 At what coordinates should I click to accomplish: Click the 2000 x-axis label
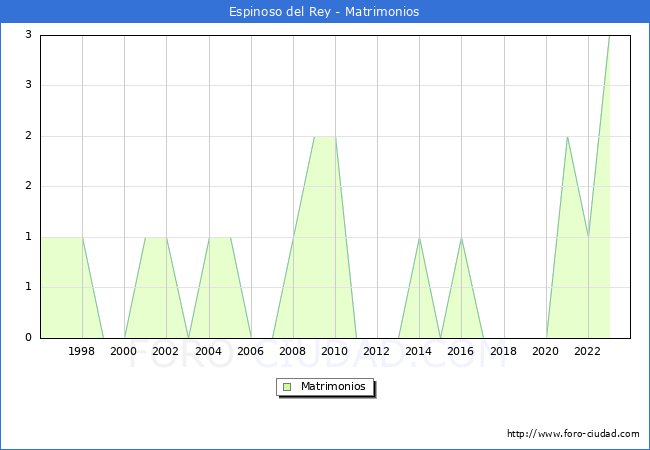123,351
